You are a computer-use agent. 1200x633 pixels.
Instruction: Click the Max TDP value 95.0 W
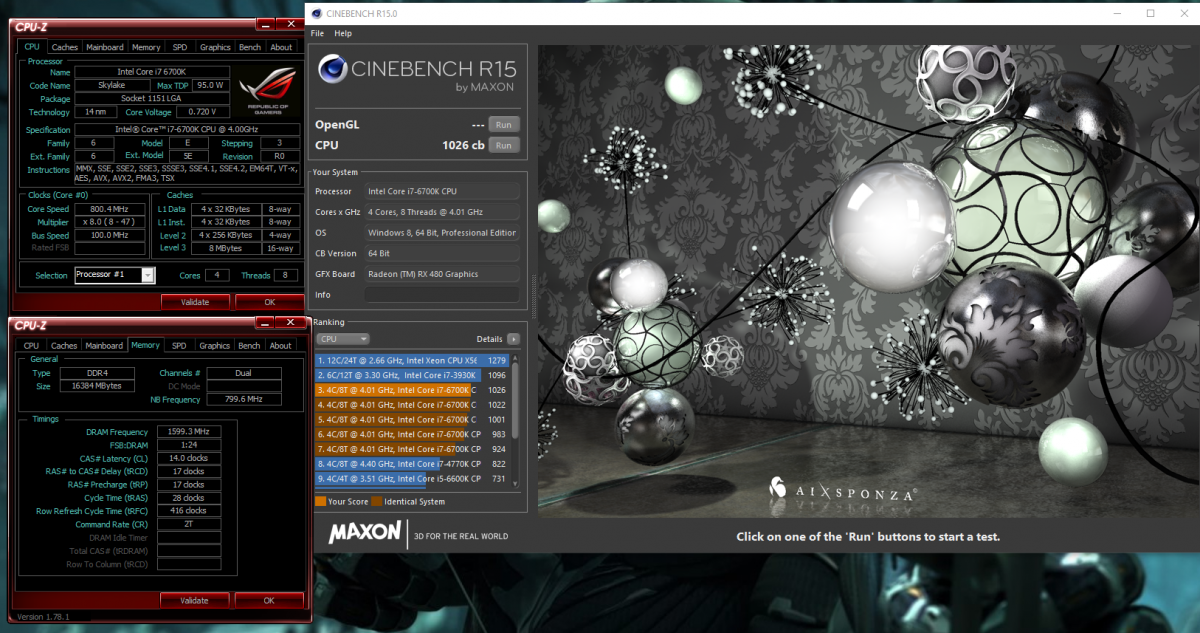pos(211,85)
